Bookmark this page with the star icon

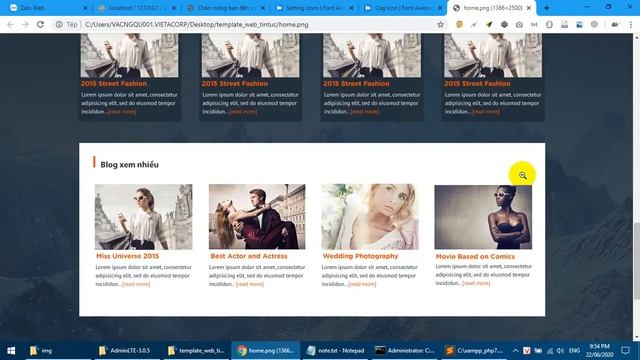click(440, 24)
